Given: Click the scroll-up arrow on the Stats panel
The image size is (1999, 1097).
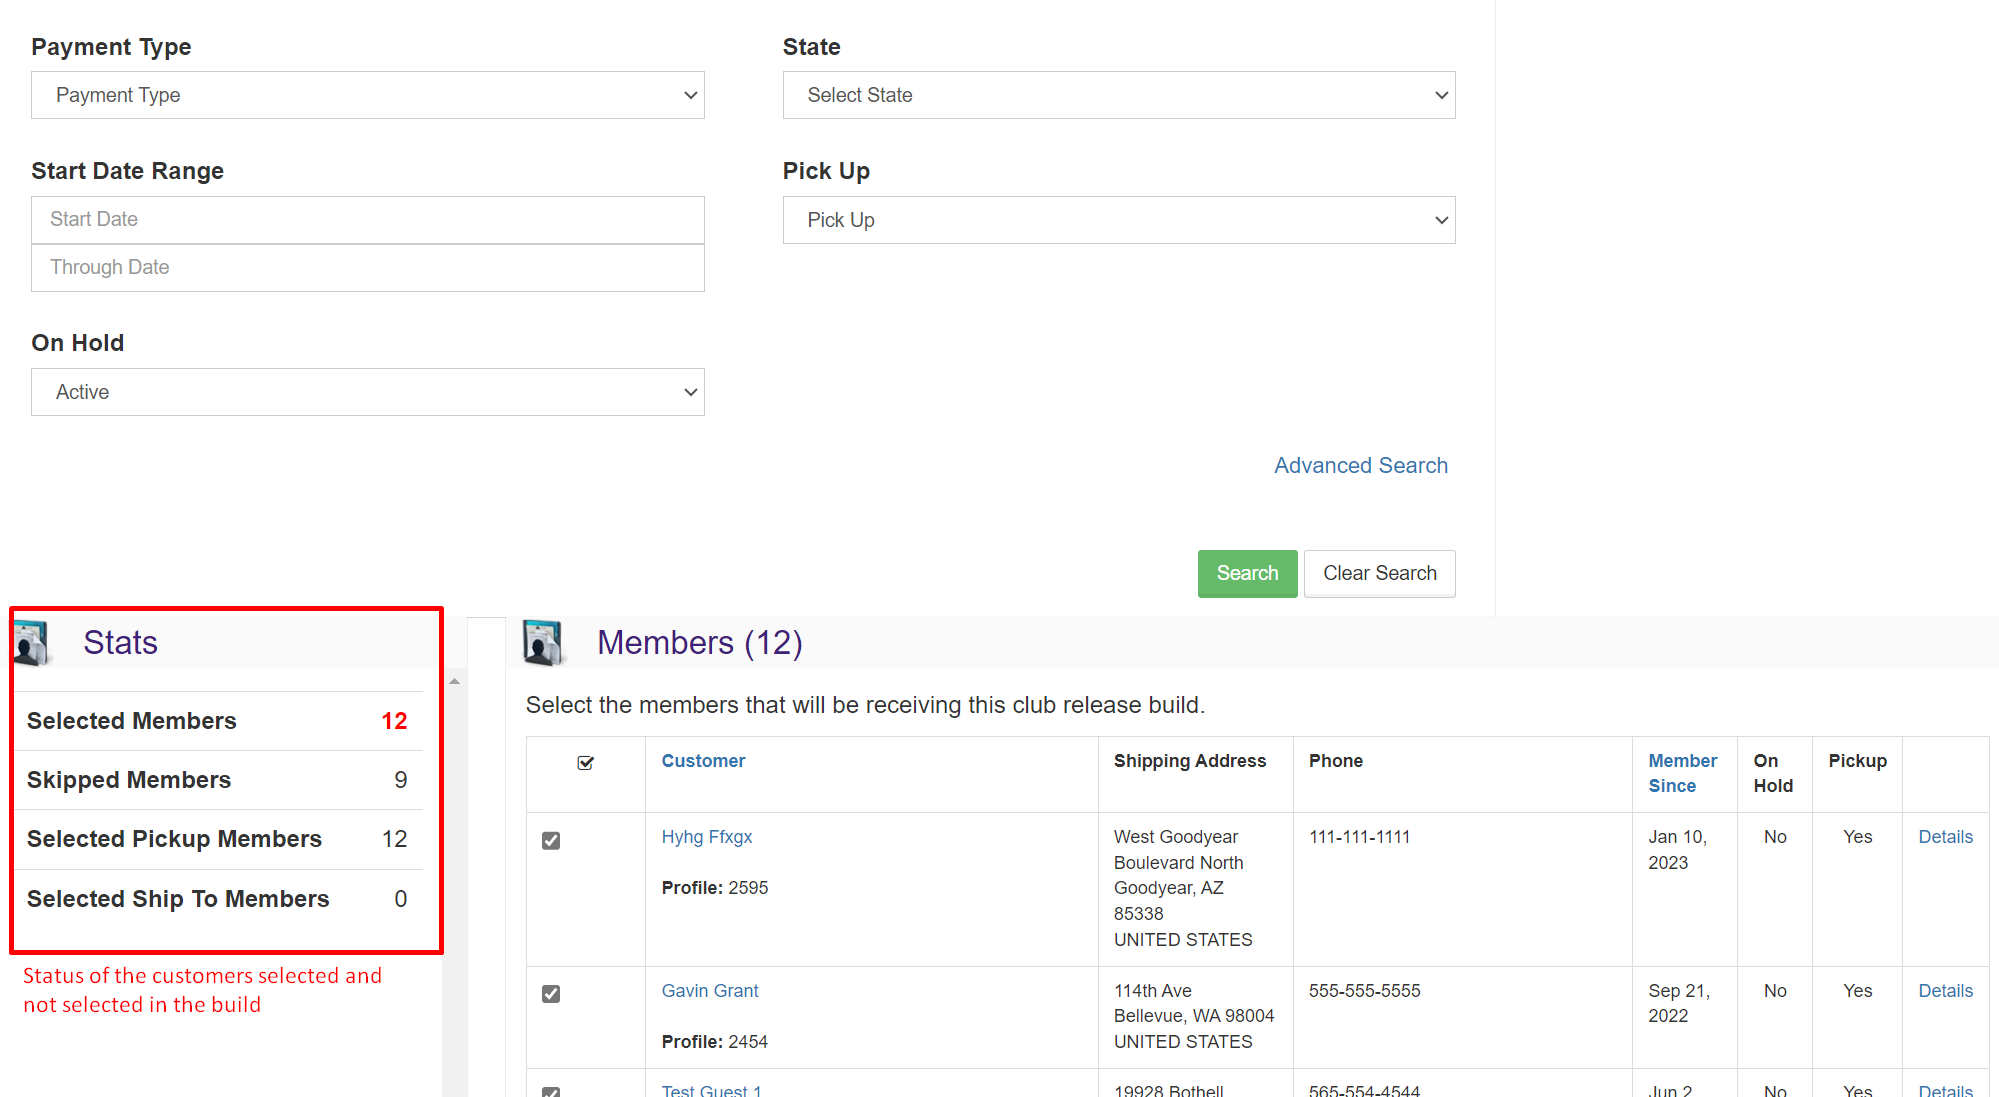Looking at the screenshot, I should 455,681.
